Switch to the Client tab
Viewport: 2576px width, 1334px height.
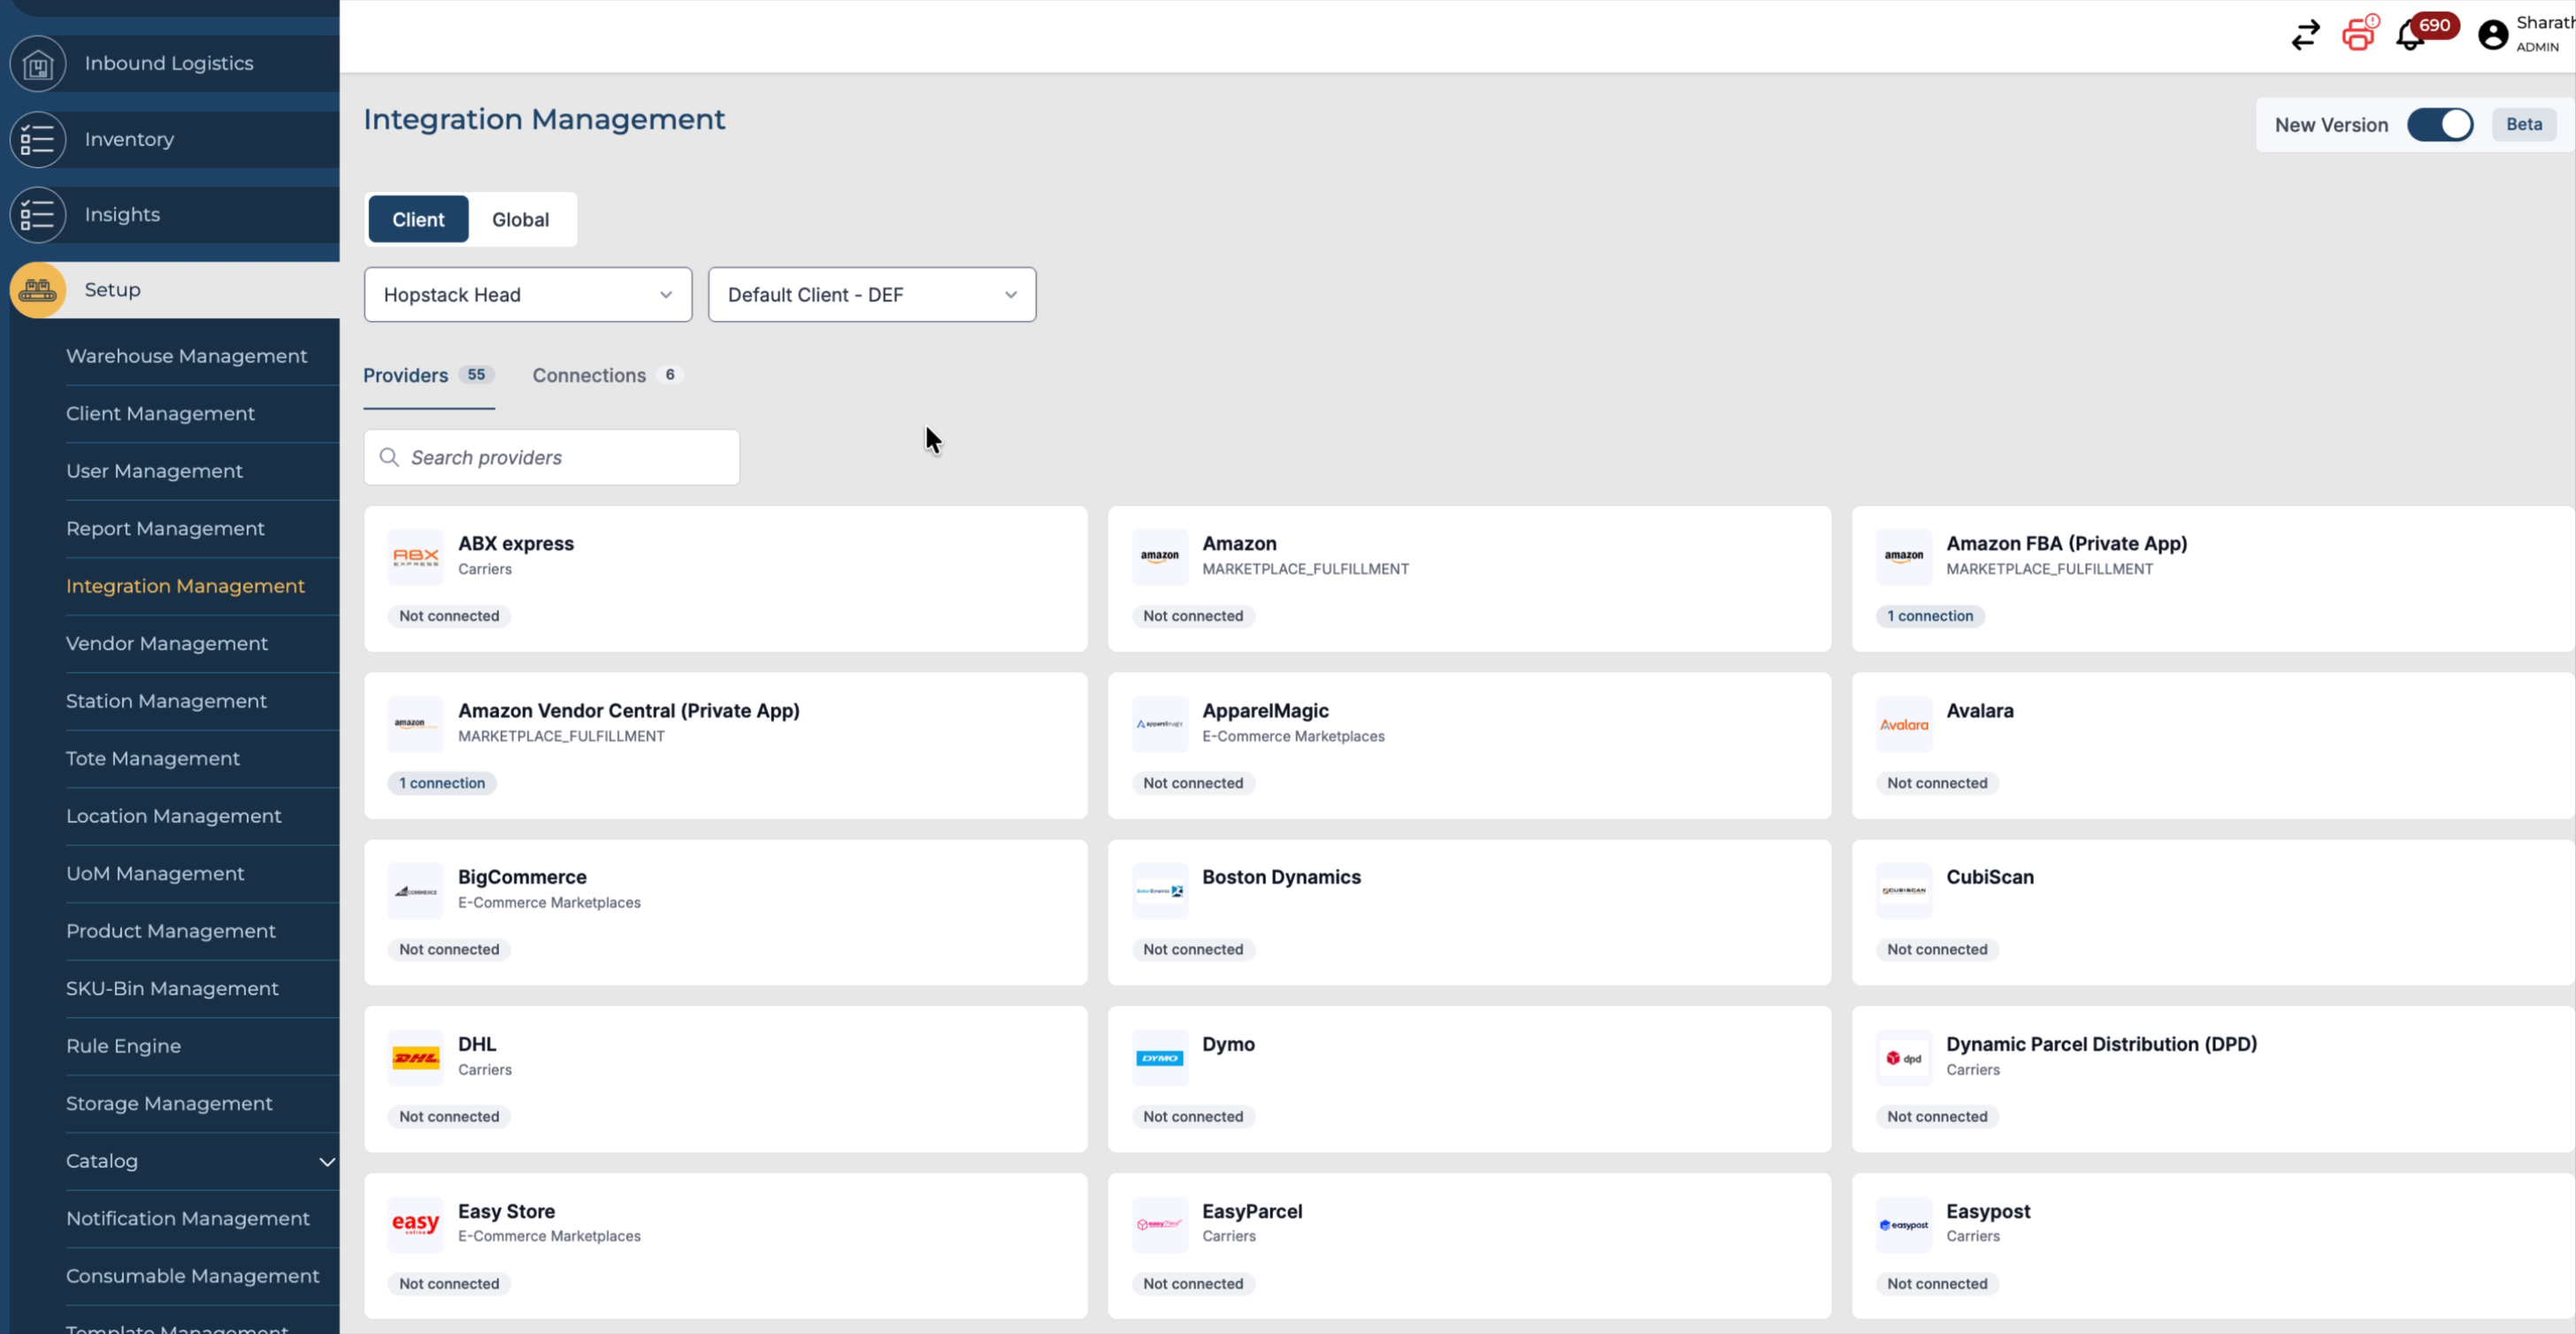[418, 219]
